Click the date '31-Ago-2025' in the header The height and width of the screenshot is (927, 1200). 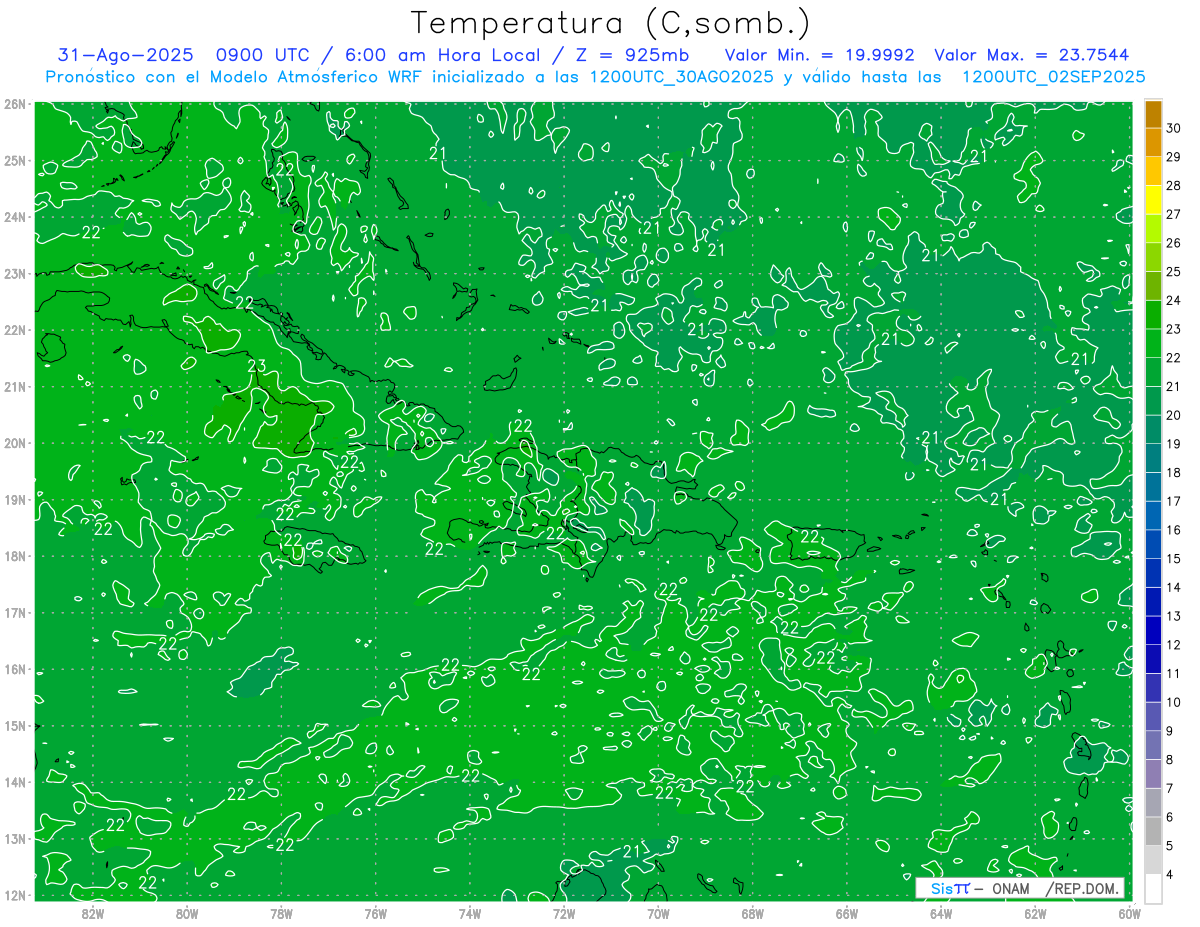point(125,55)
